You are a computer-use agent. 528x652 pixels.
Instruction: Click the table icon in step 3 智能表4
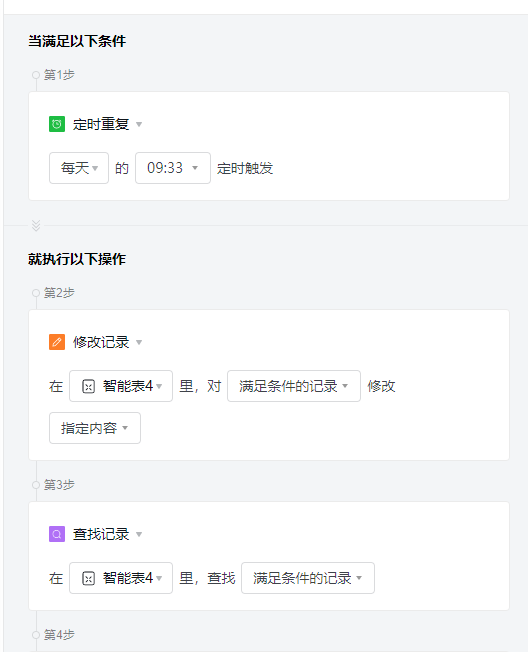tap(89, 578)
